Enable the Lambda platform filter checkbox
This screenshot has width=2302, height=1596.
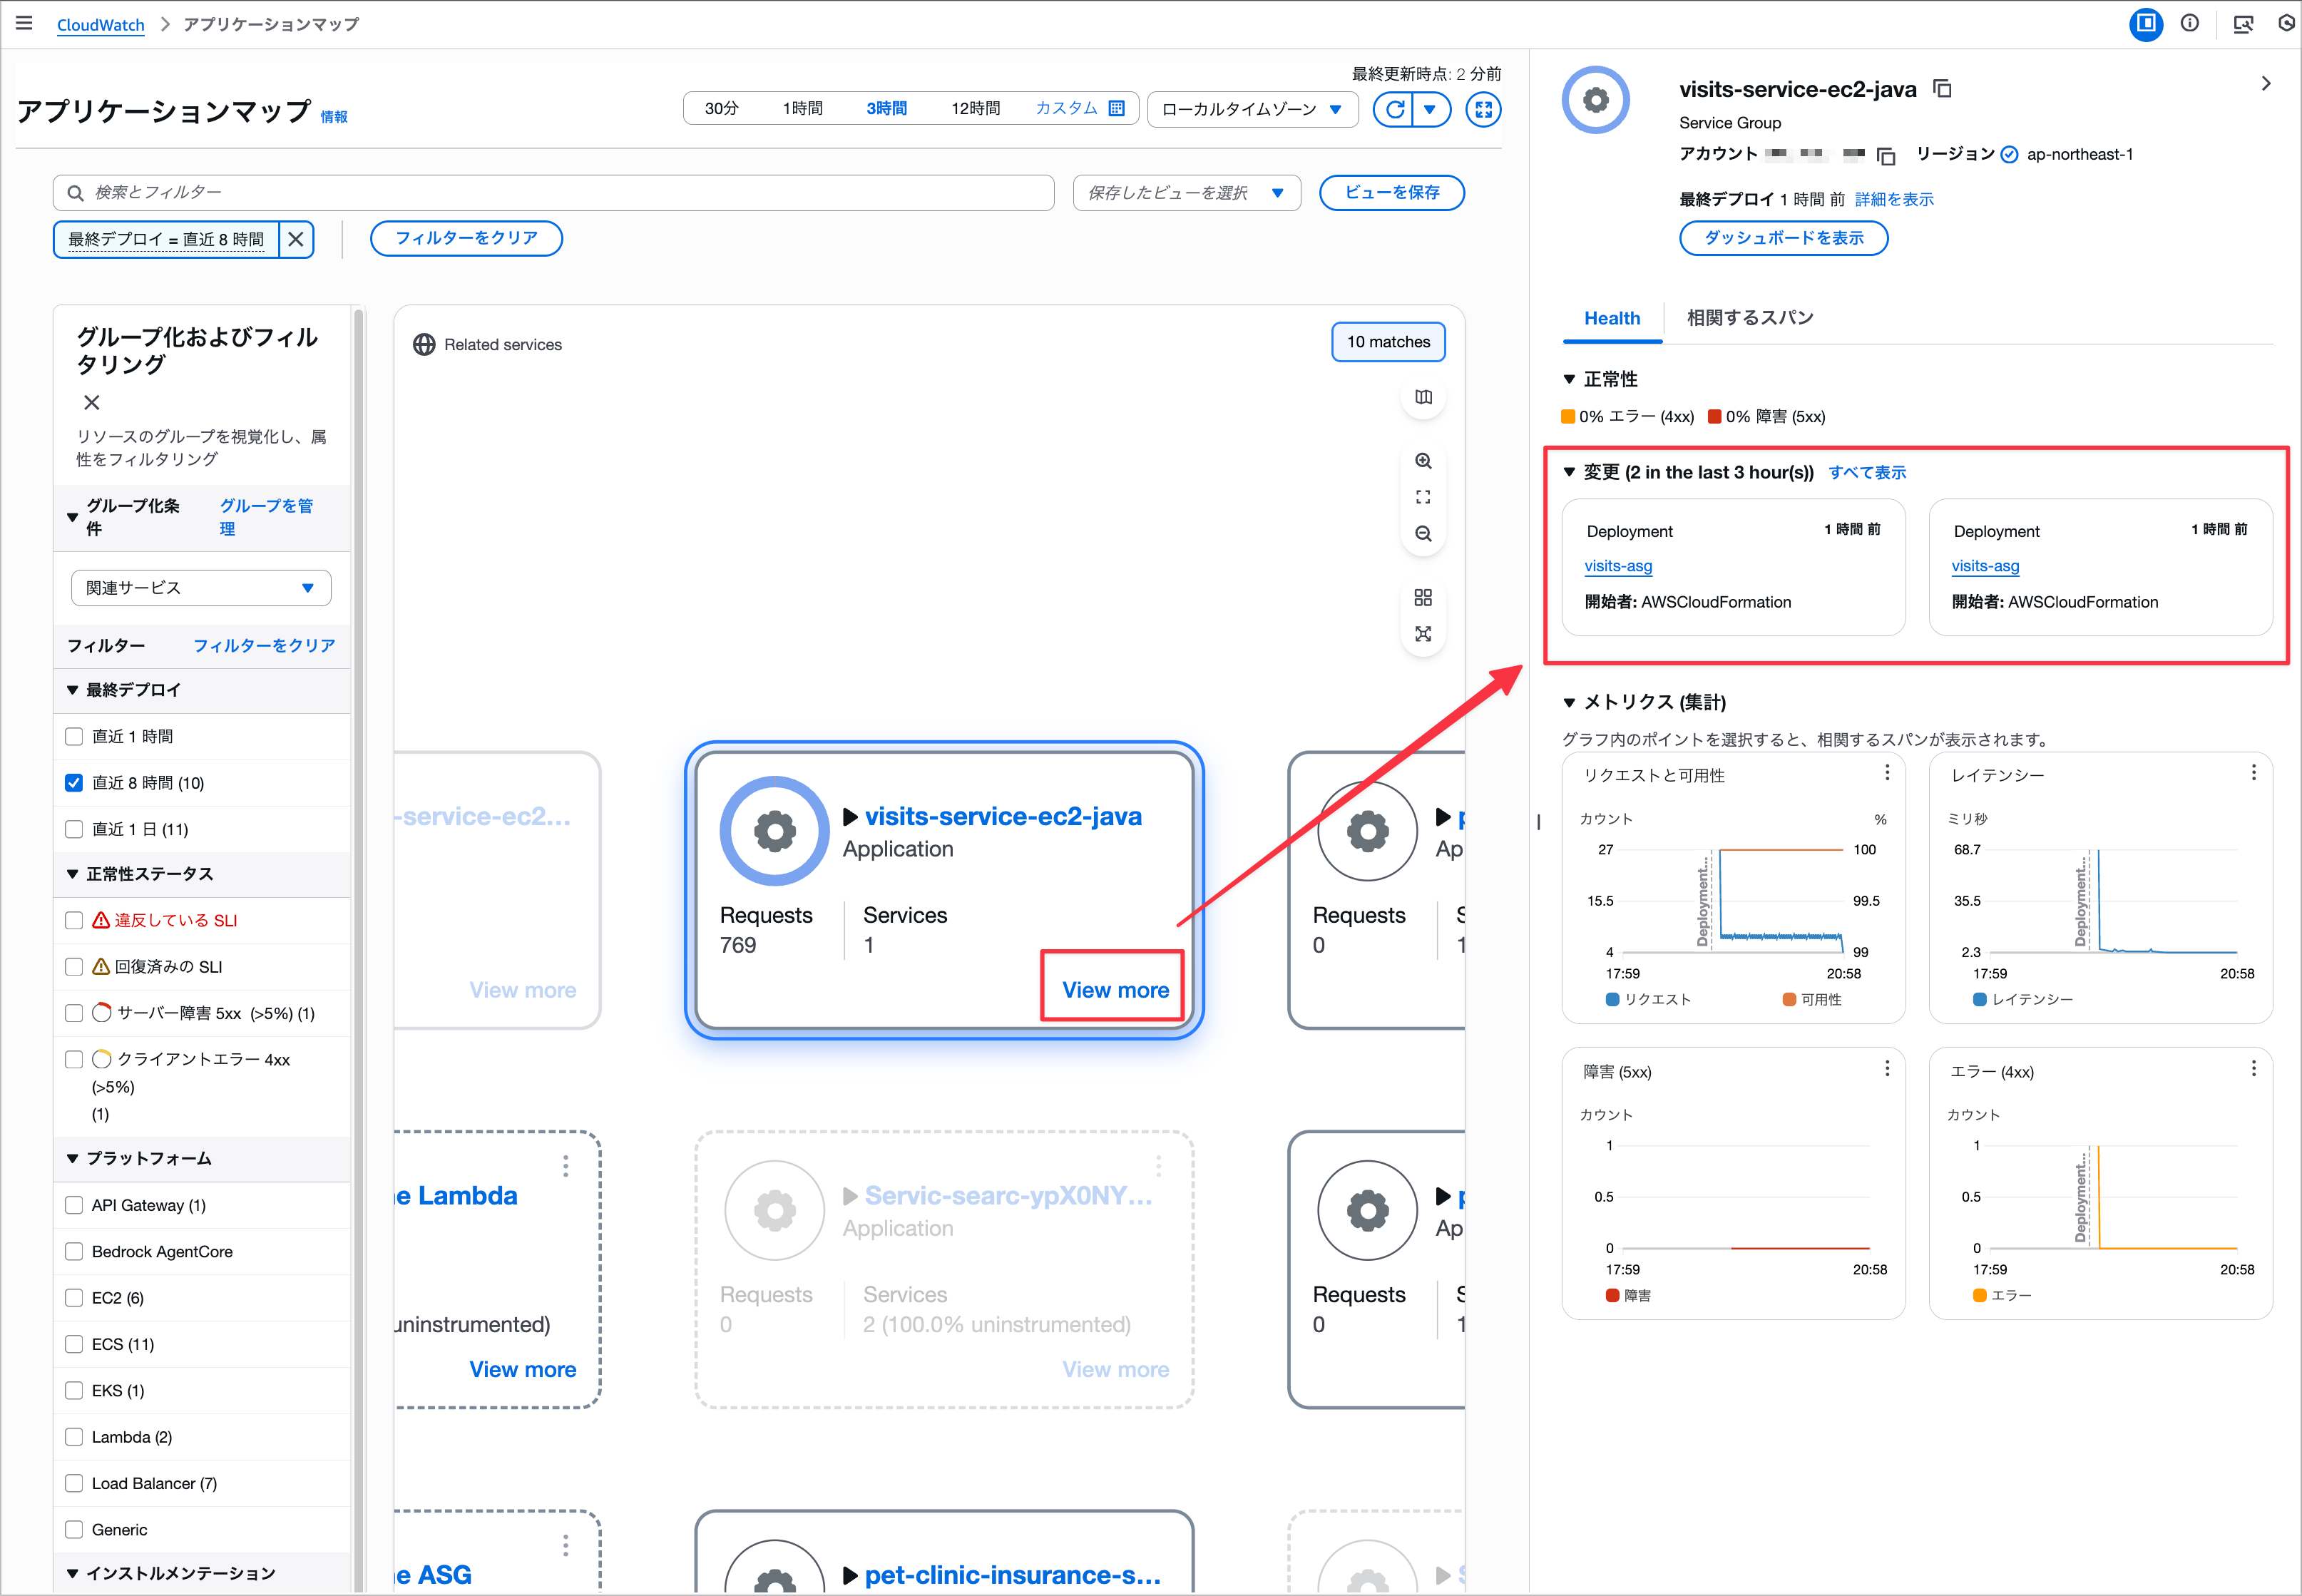(x=74, y=1437)
